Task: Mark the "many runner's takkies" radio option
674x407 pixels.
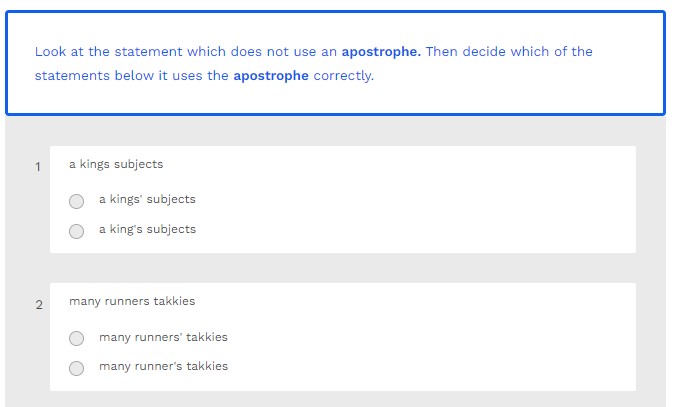Action: coord(77,367)
